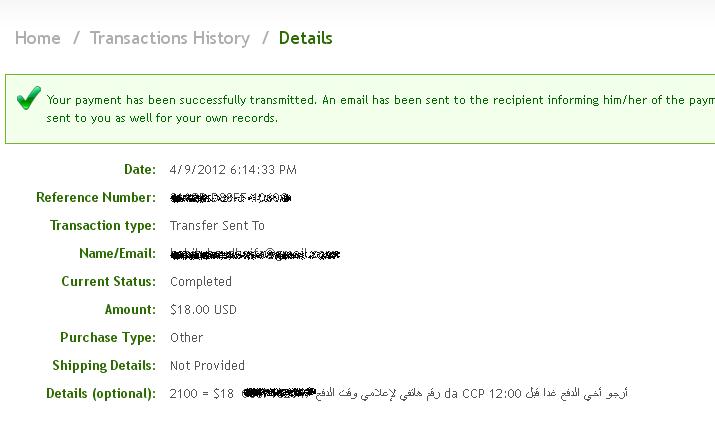Click the Details (optional) label

pos(101,393)
